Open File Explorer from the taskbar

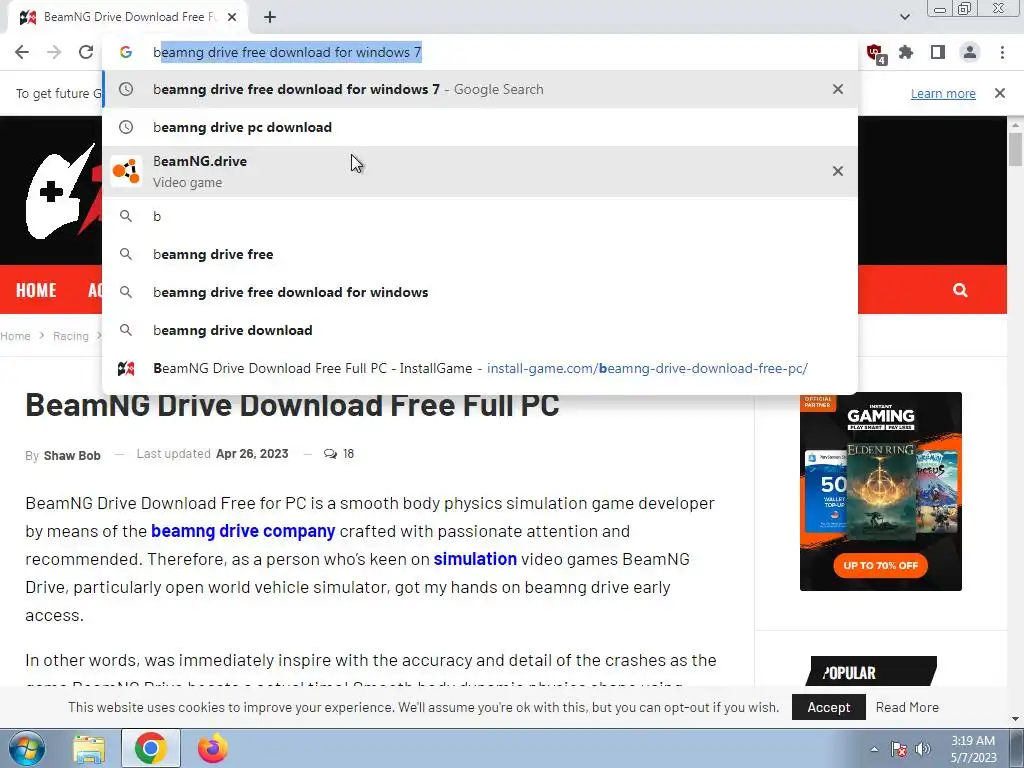89,748
